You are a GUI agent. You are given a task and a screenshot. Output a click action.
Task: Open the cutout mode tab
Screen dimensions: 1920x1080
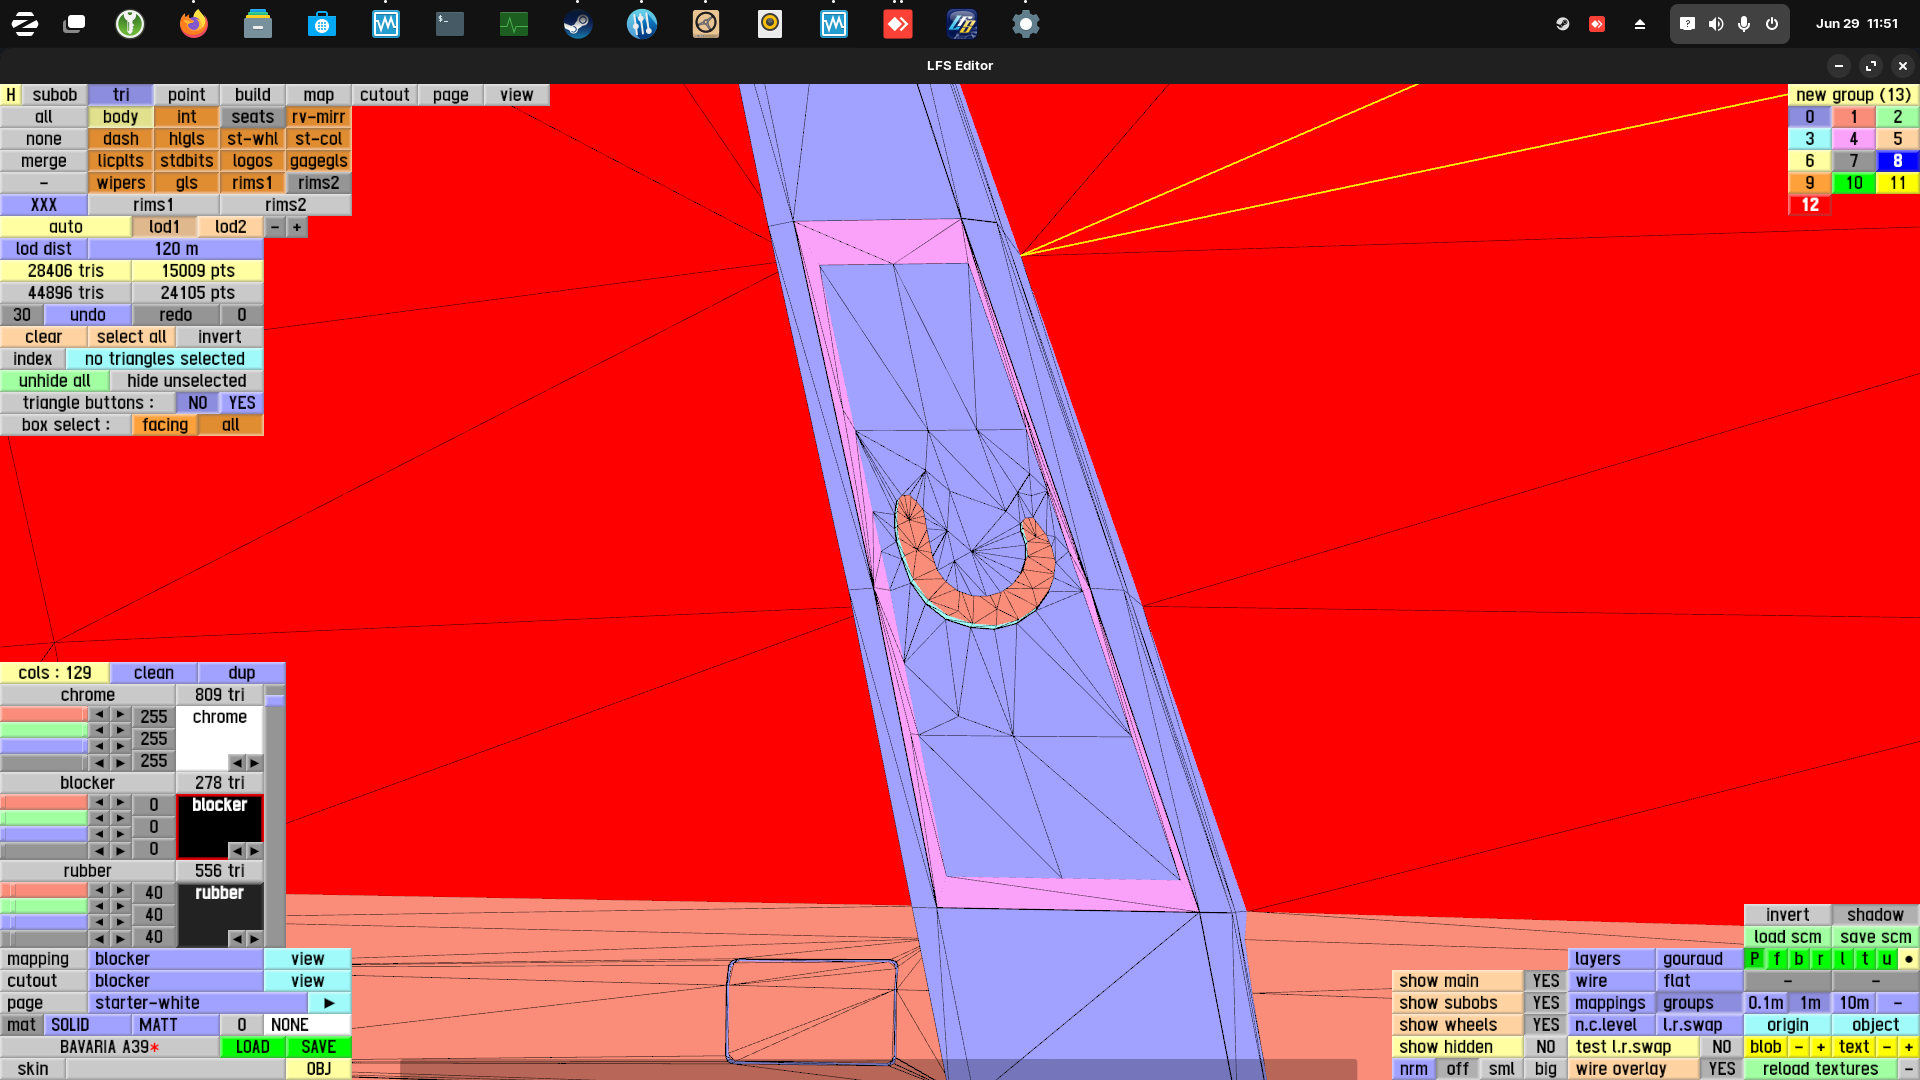tap(384, 95)
